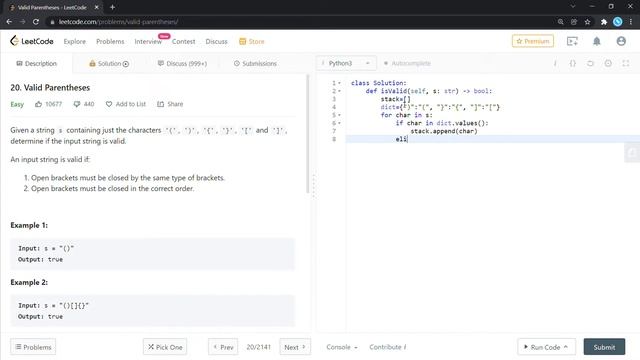Collapse the fold arrow on line 6
This screenshot has height=360, width=640.
click(340, 123)
